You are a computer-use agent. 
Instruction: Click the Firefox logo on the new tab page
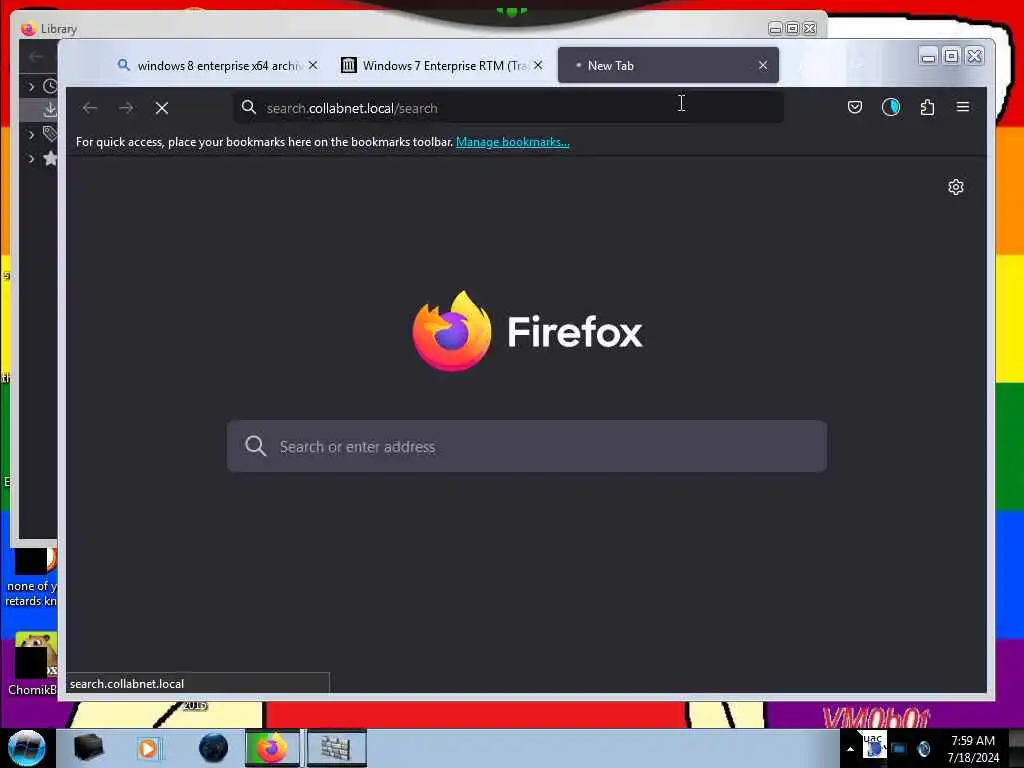pos(451,331)
